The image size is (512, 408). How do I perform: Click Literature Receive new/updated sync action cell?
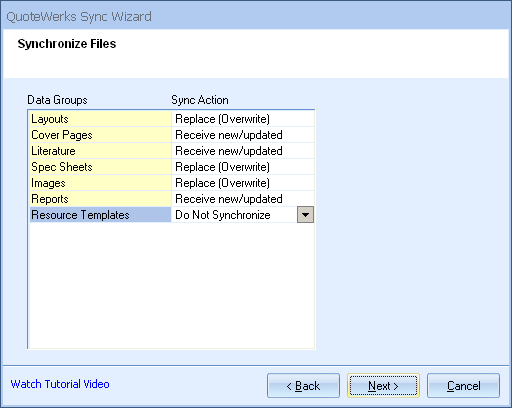[x=243, y=151]
